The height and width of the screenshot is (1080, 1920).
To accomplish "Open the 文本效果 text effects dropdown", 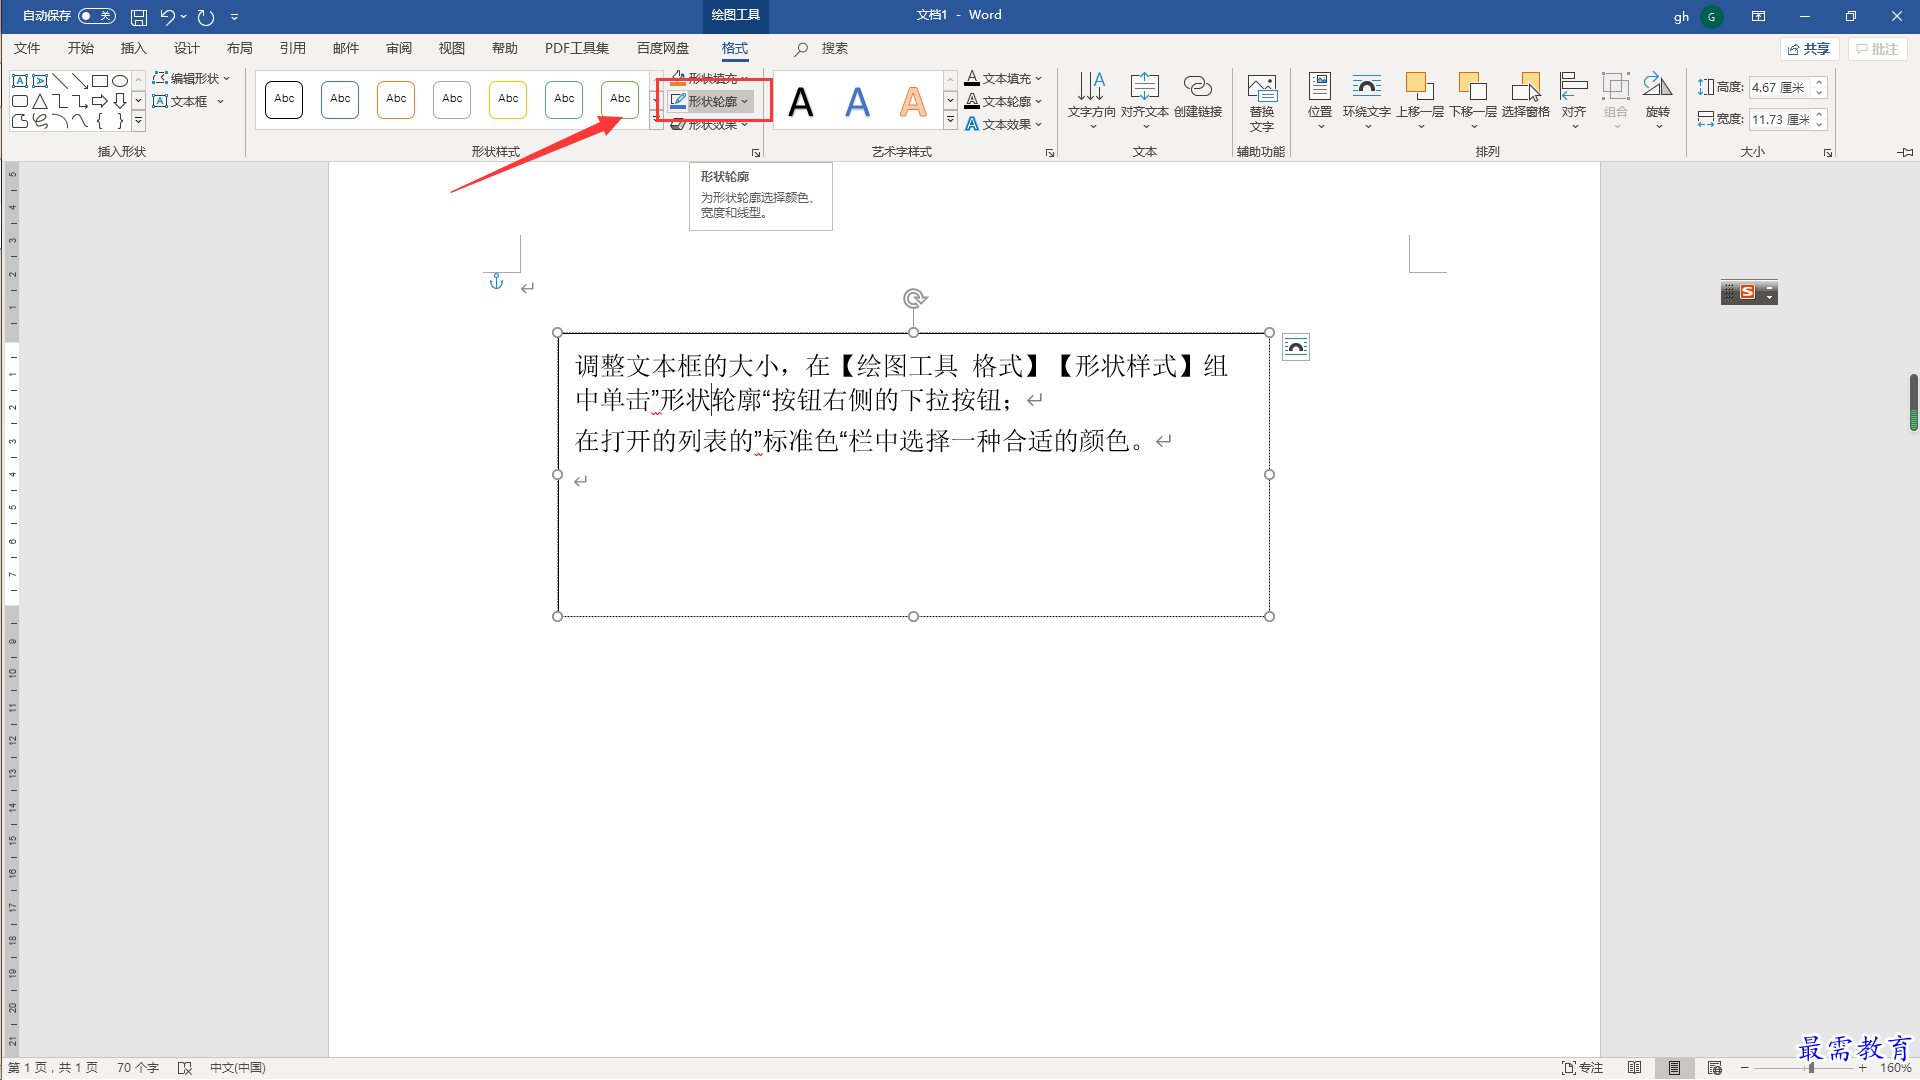I will (x=1004, y=124).
